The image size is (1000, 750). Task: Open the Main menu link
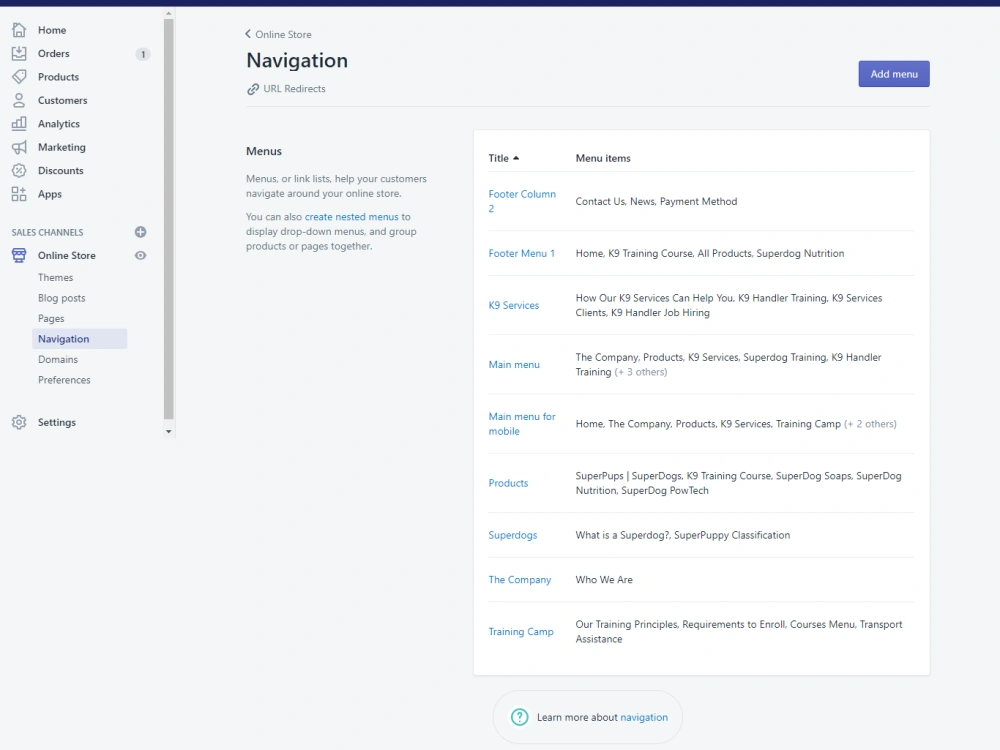tap(514, 365)
